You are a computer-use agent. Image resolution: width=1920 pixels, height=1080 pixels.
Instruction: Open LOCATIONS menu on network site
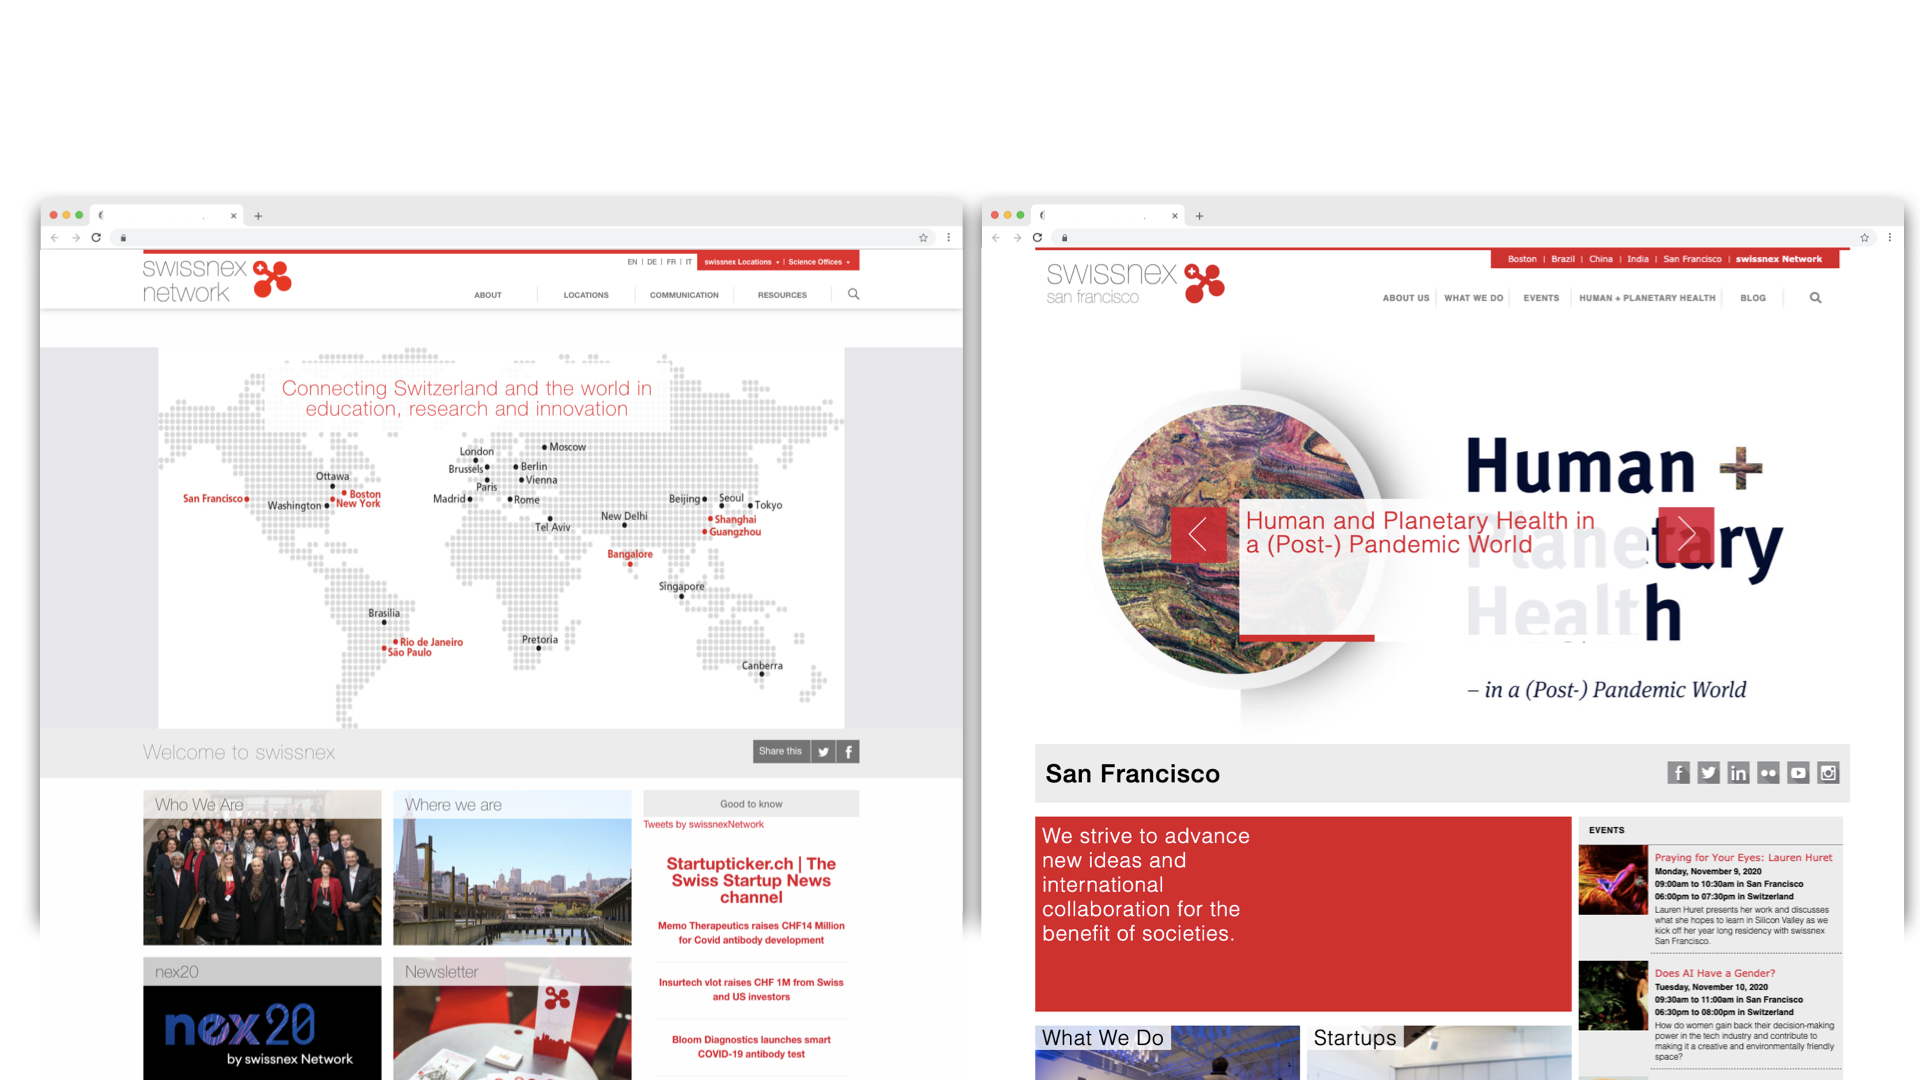click(586, 295)
